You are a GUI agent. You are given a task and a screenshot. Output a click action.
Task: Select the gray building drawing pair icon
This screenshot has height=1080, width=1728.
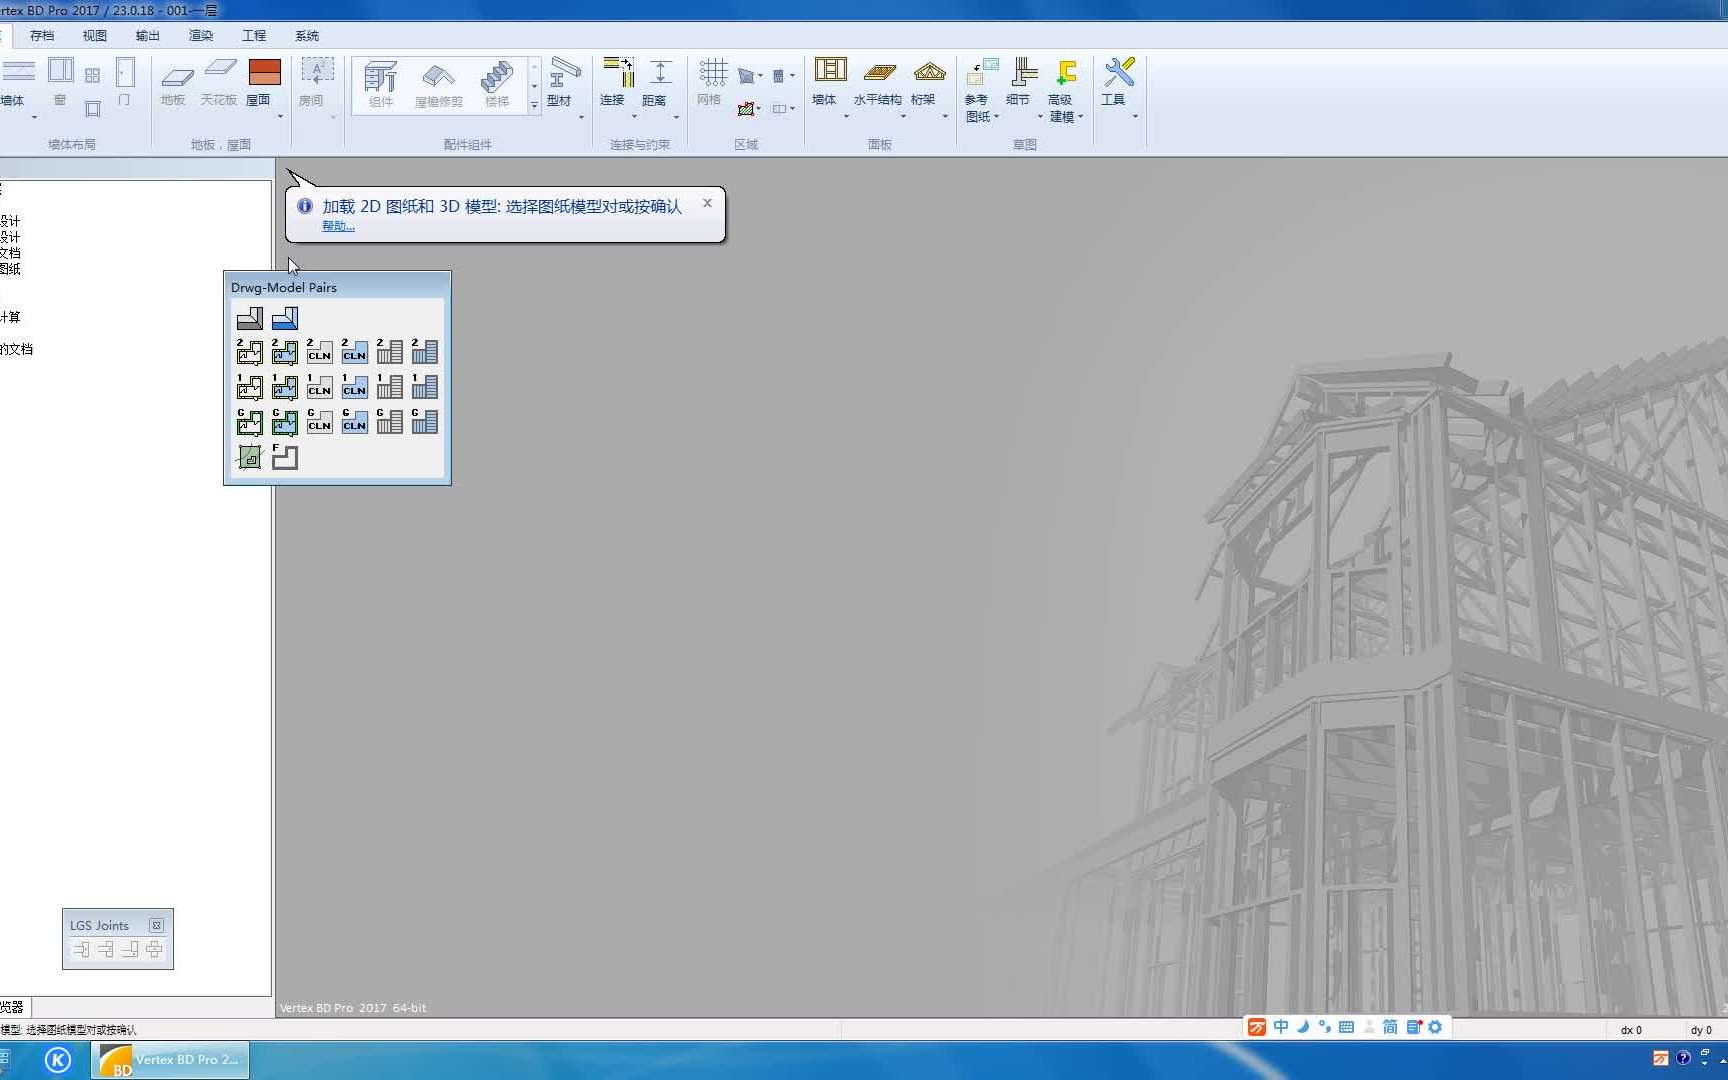click(250, 318)
